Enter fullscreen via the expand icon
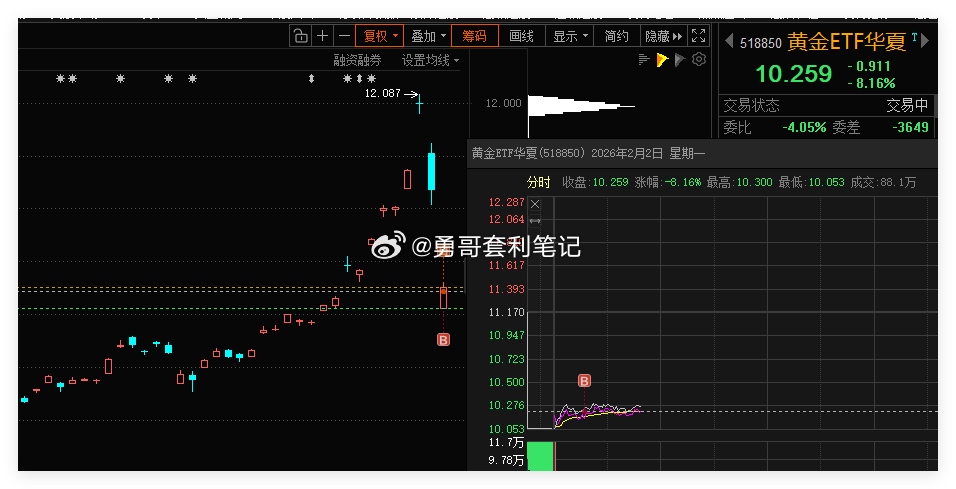956x489 pixels. (x=699, y=36)
